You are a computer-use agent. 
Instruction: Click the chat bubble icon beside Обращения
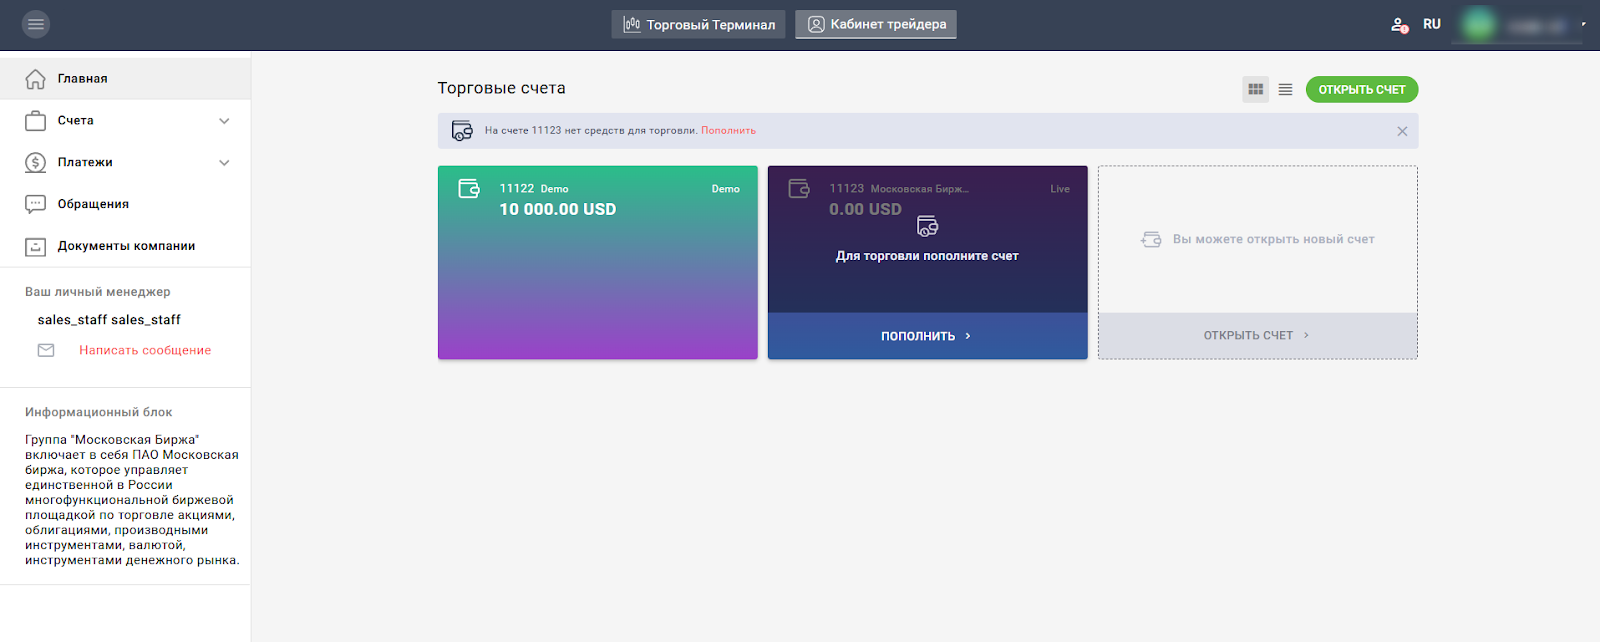pyautogui.click(x=35, y=204)
